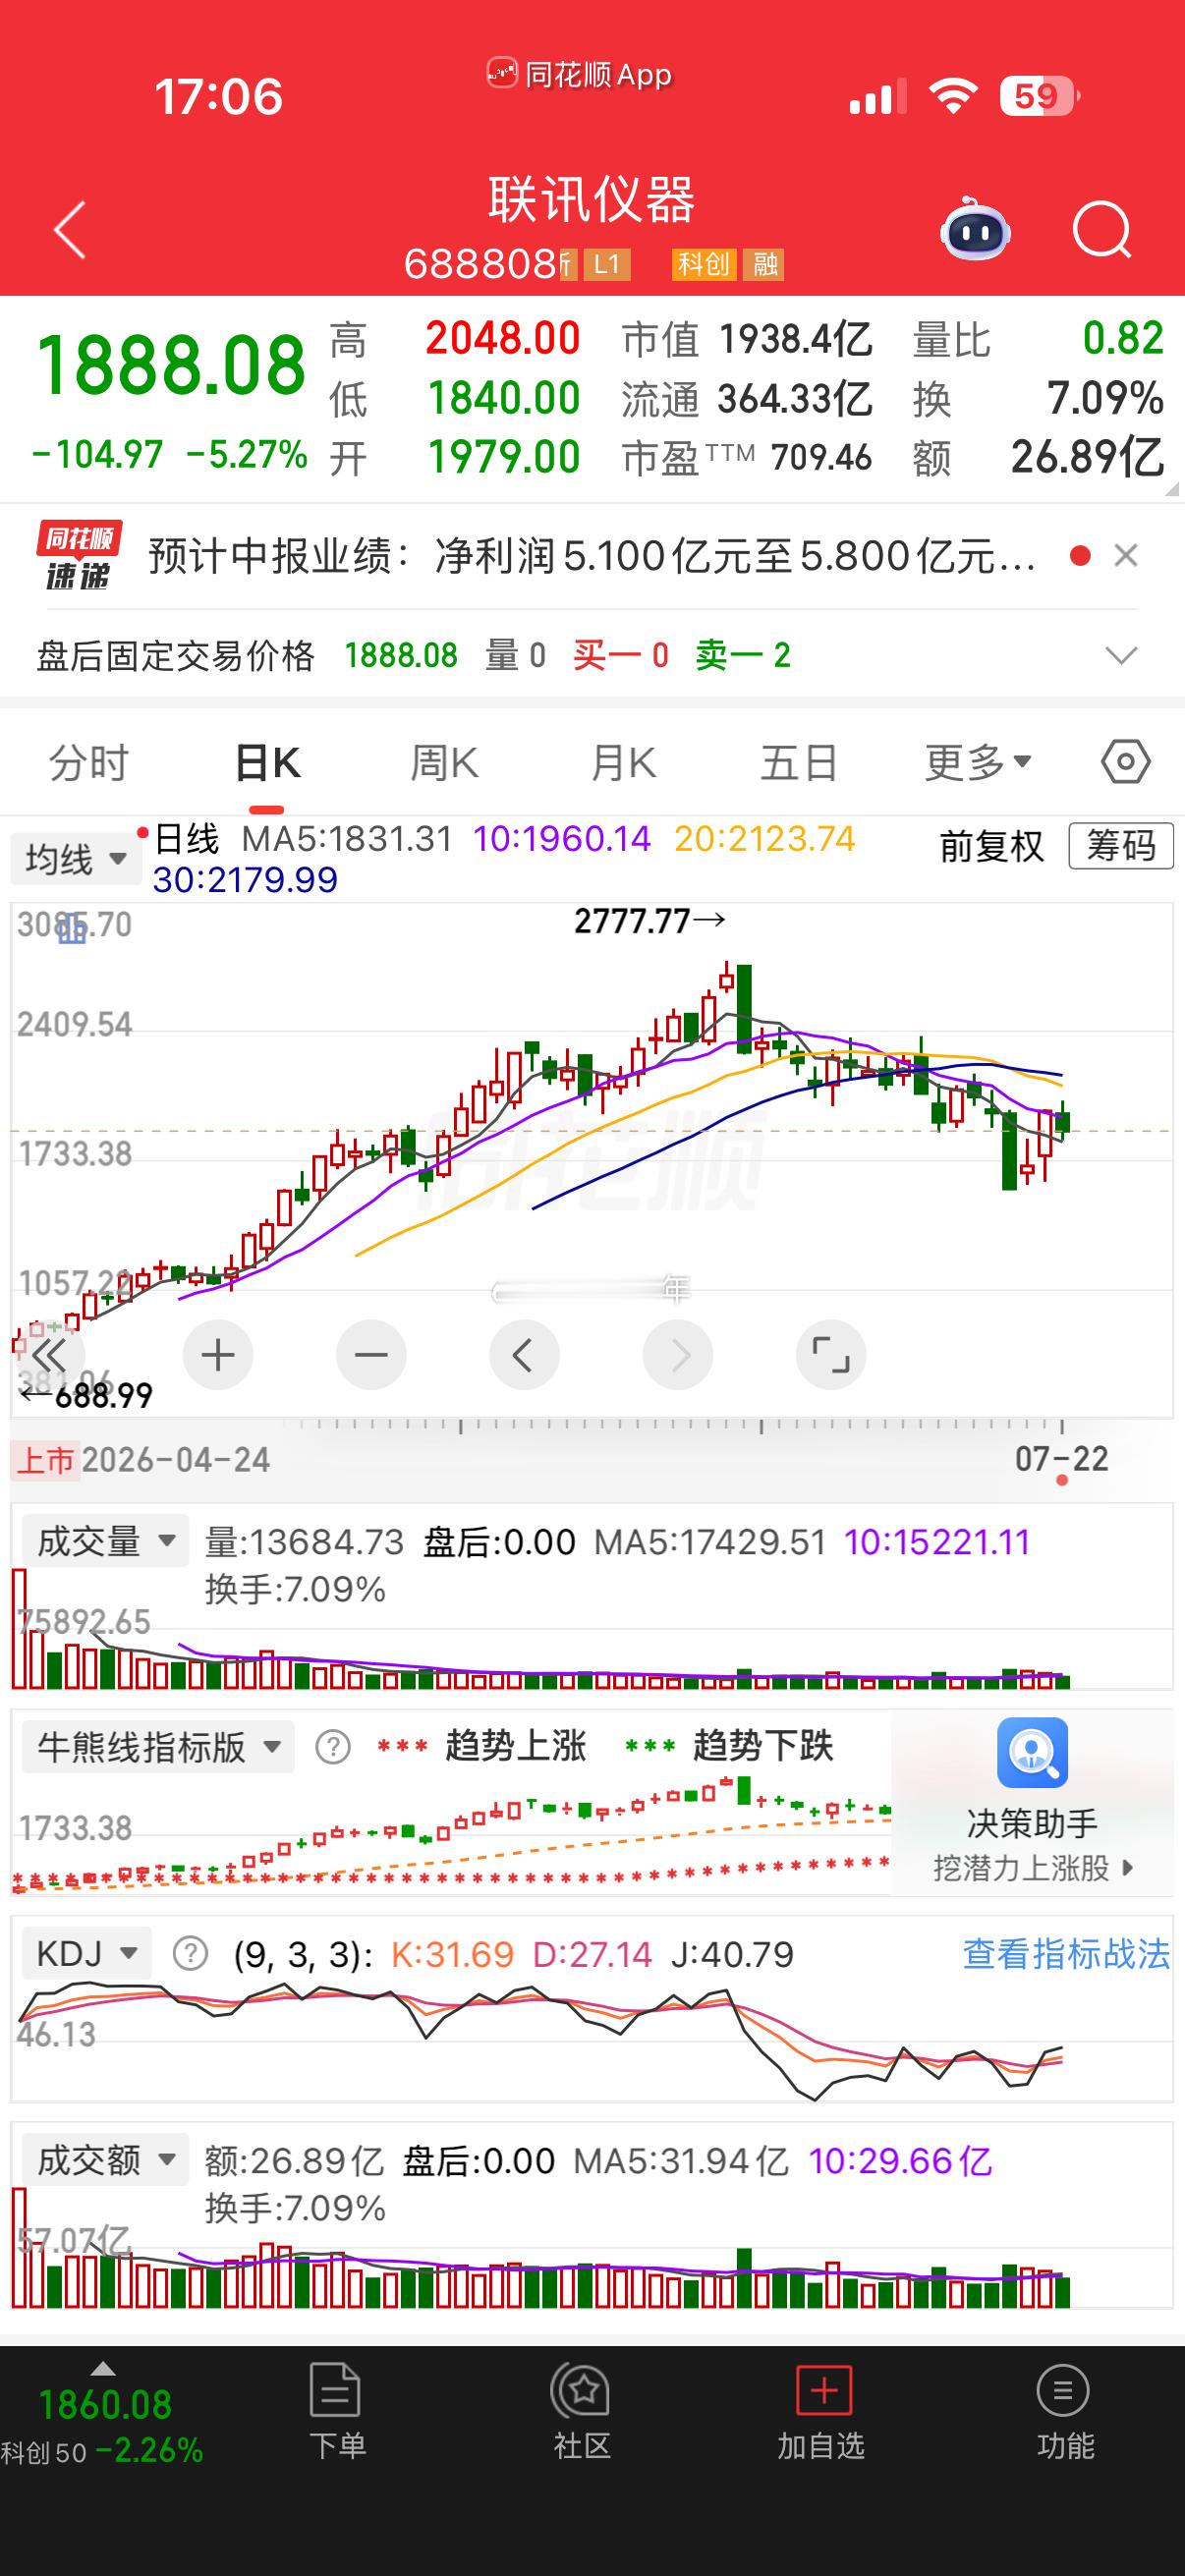1185x2576 pixels.
Task: Open the hexagon chart settings icon
Action: tap(1125, 762)
